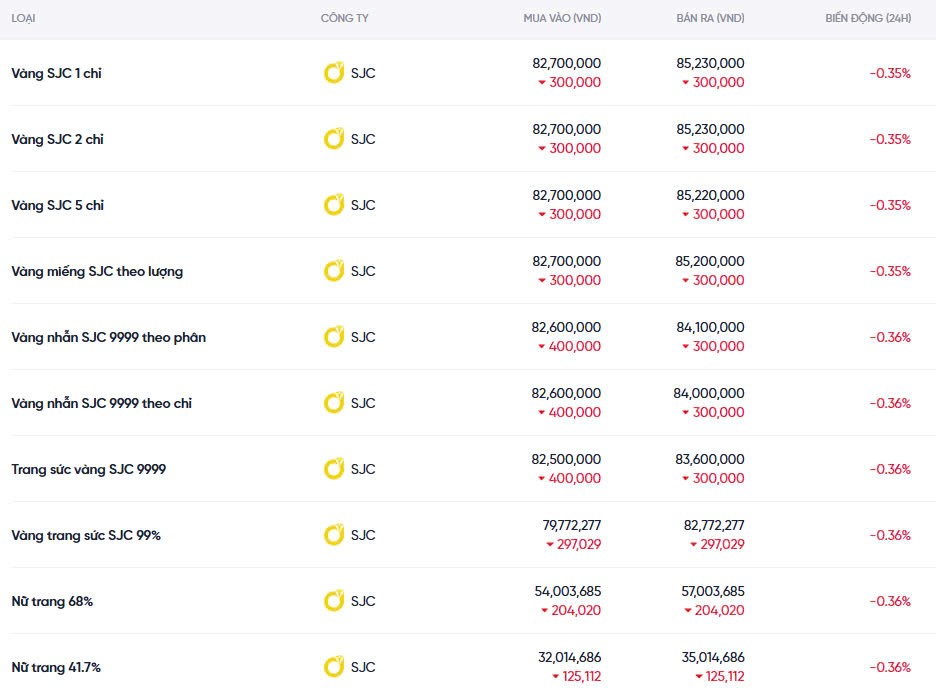Click the -0.36% change for Nữ trang 68%

click(x=889, y=601)
